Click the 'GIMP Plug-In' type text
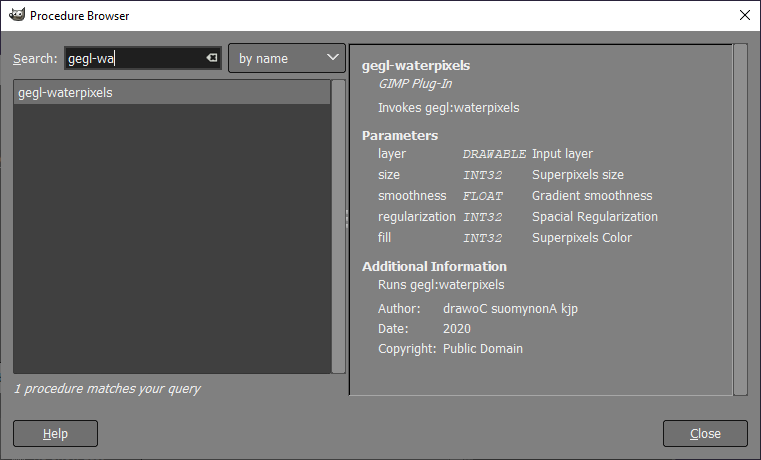 point(415,84)
